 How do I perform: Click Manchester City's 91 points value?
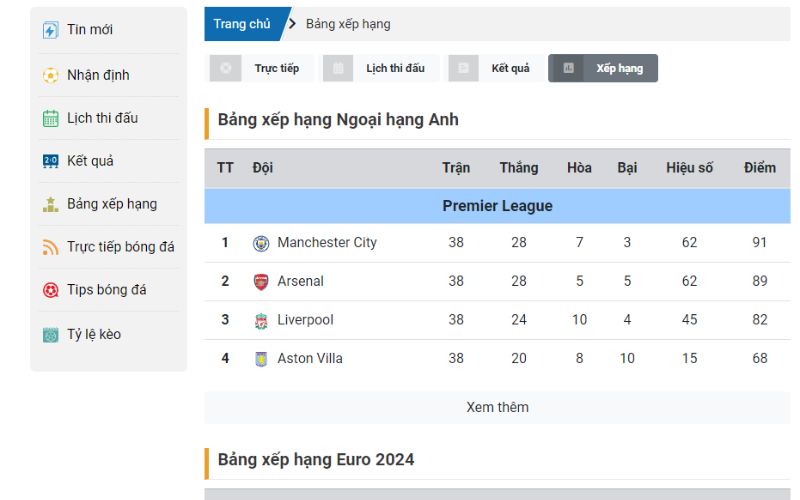[x=760, y=242]
